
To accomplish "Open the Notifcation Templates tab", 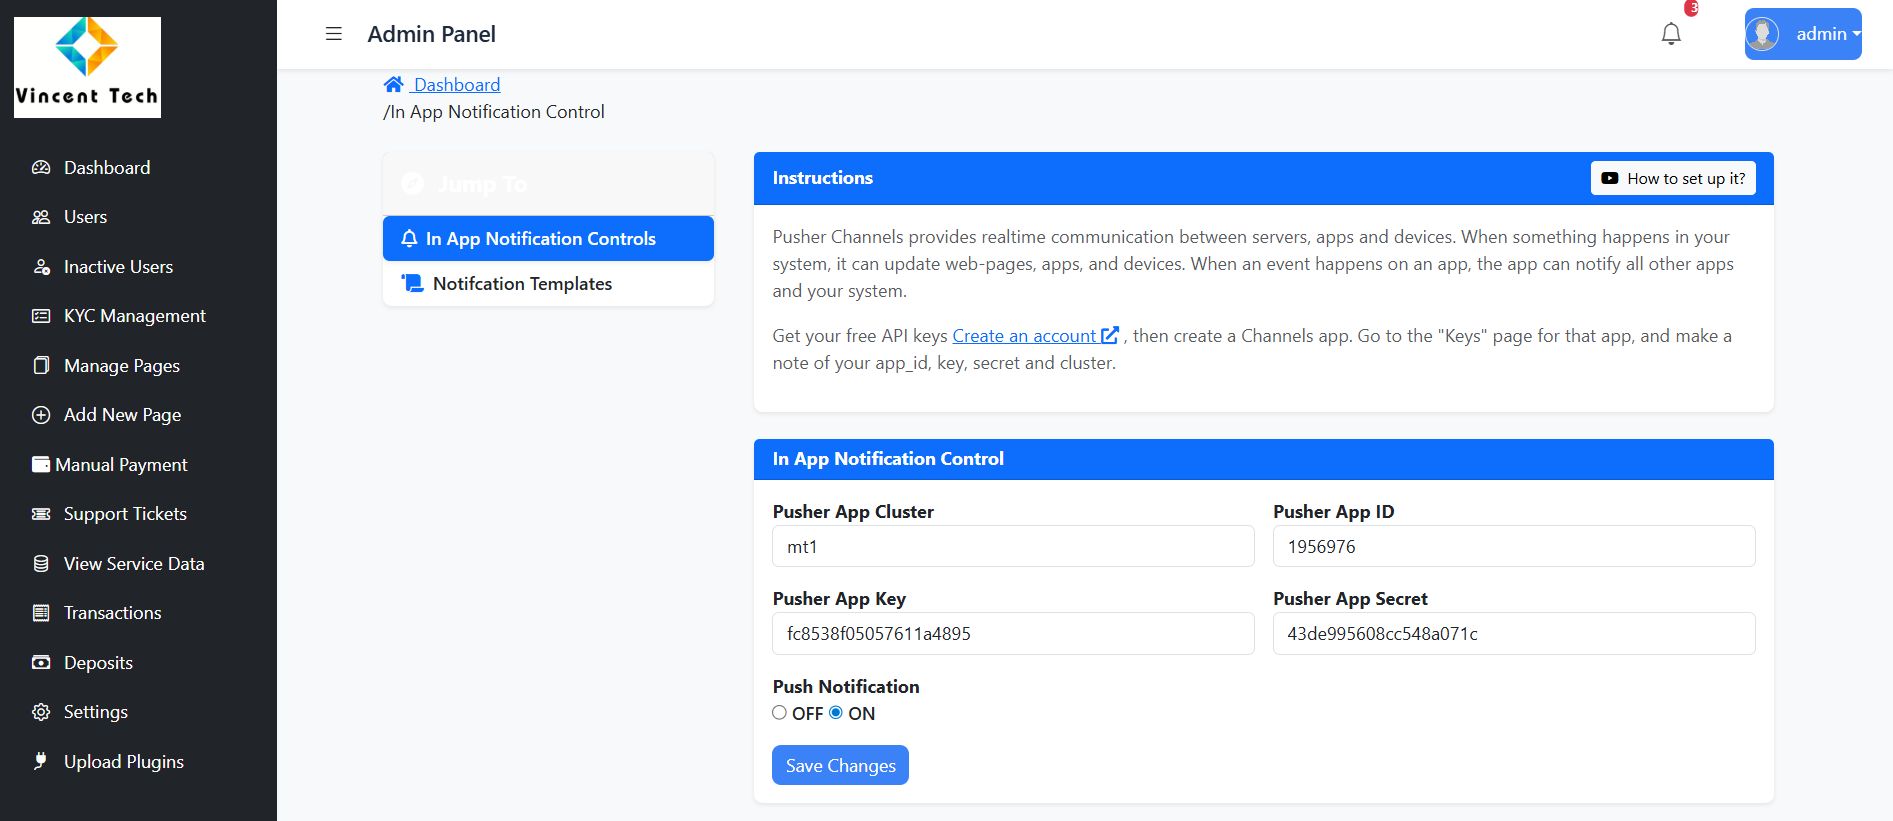I will pyautogui.click(x=522, y=284).
